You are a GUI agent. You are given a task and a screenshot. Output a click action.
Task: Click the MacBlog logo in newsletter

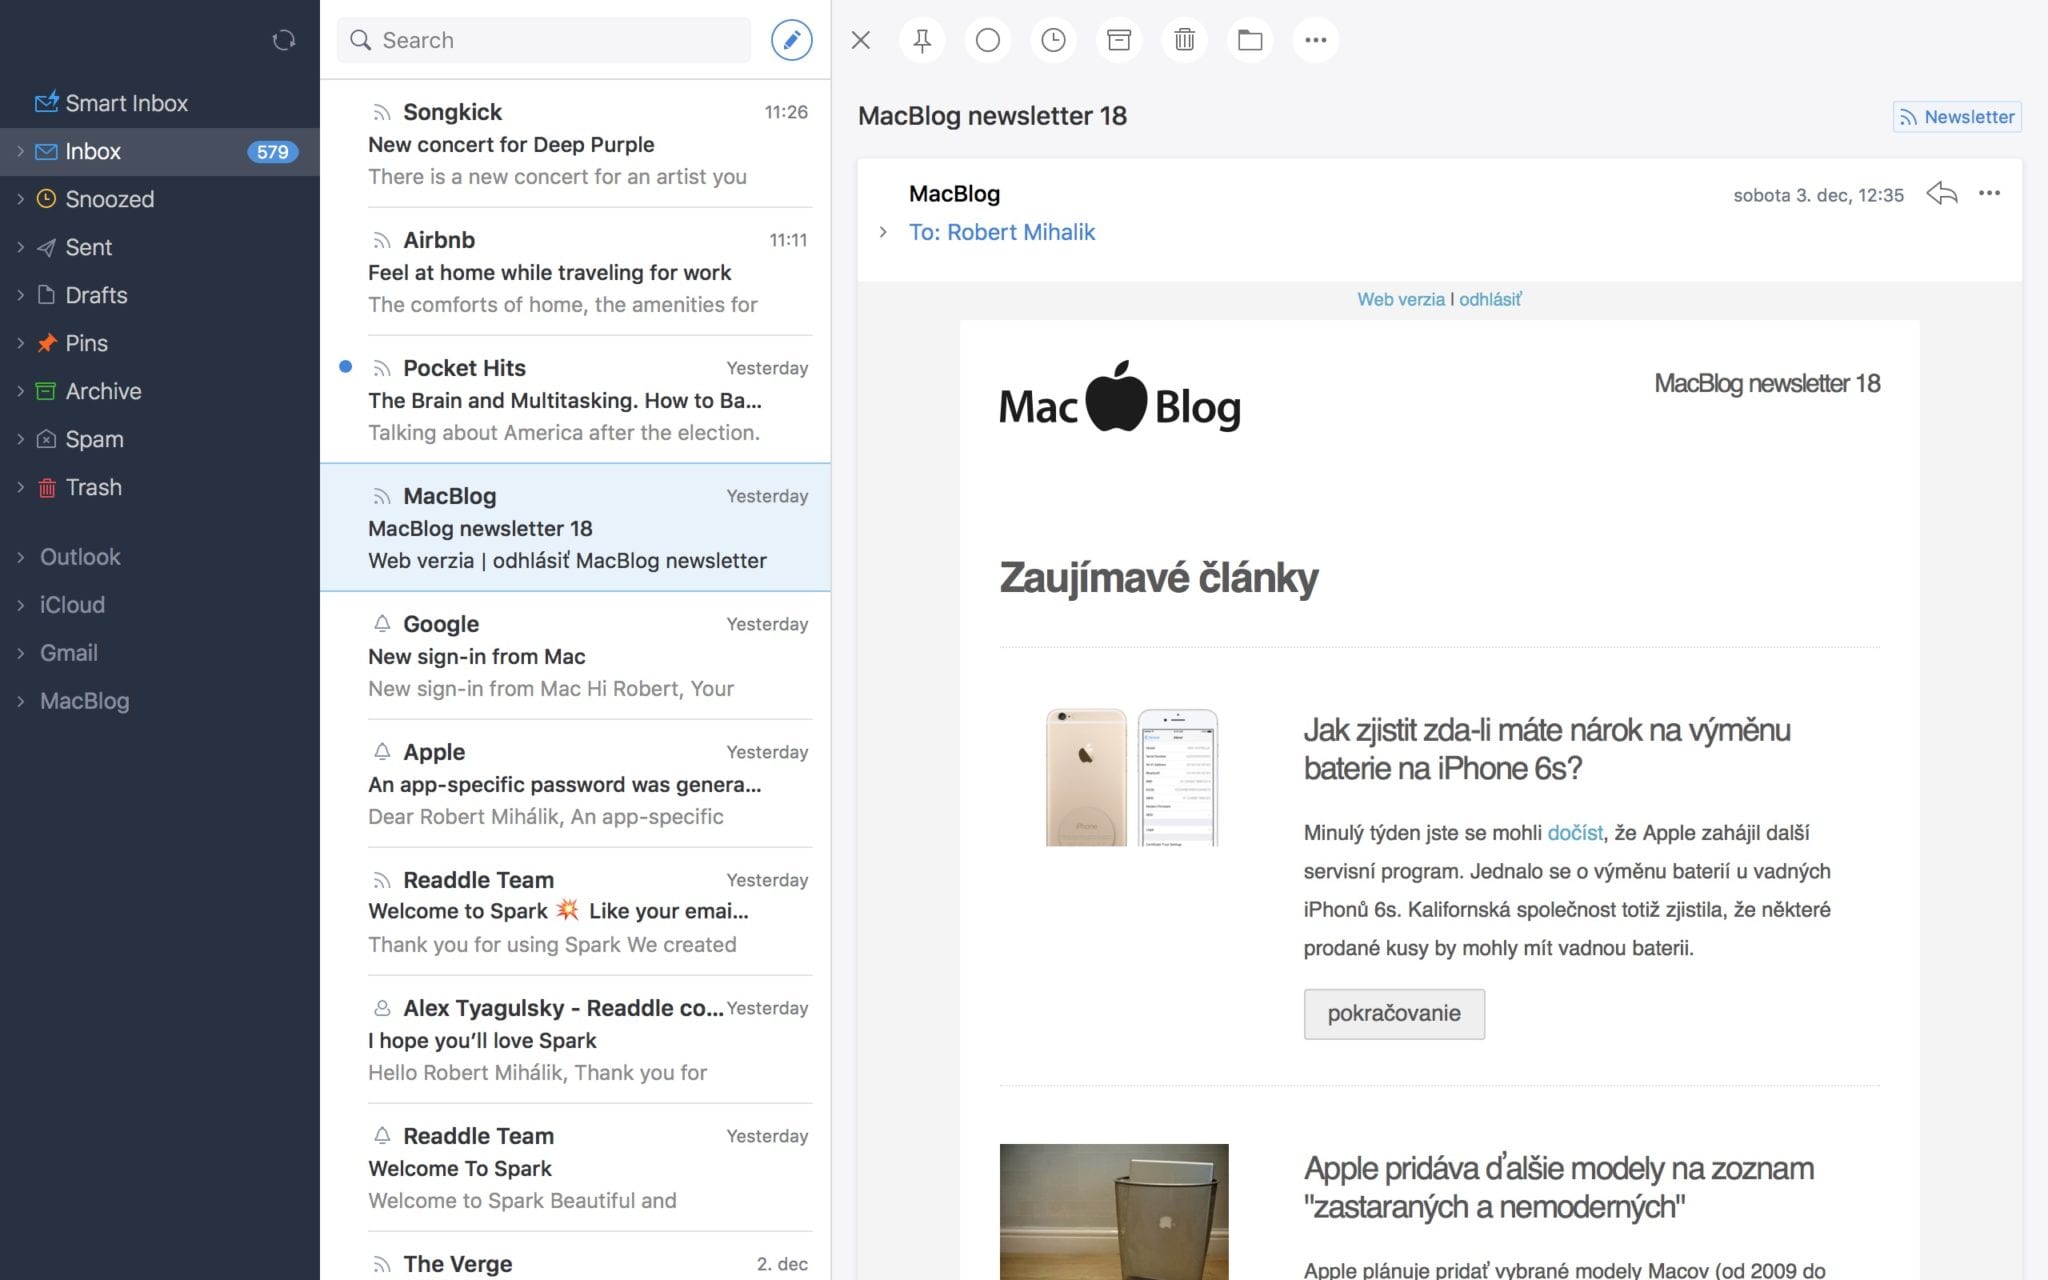coord(1120,398)
